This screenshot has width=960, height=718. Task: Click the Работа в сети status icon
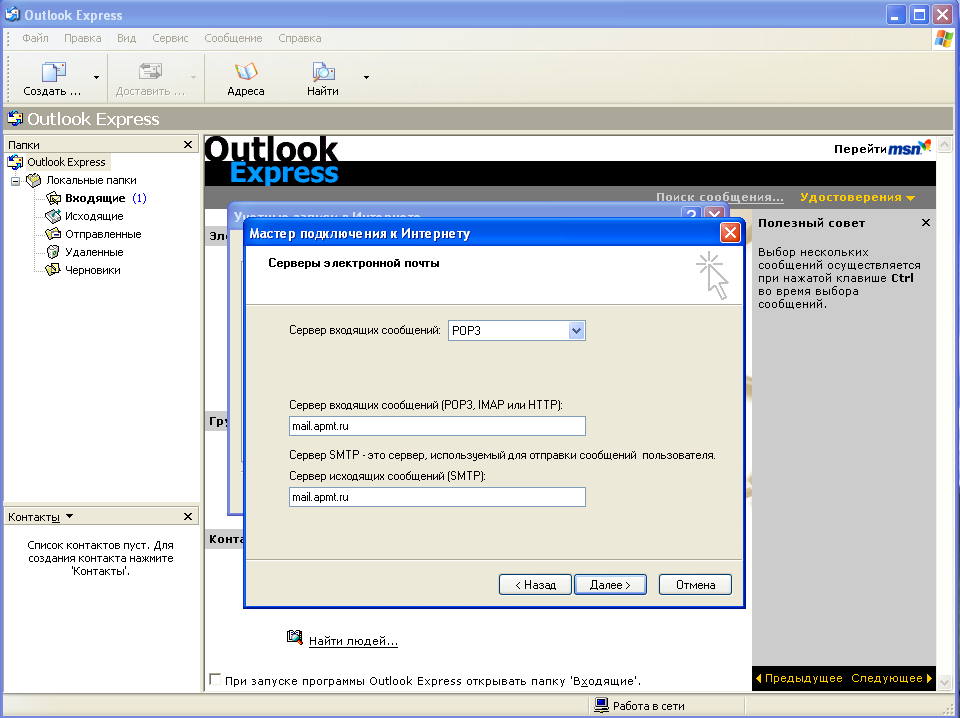click(x=601, y=705)
